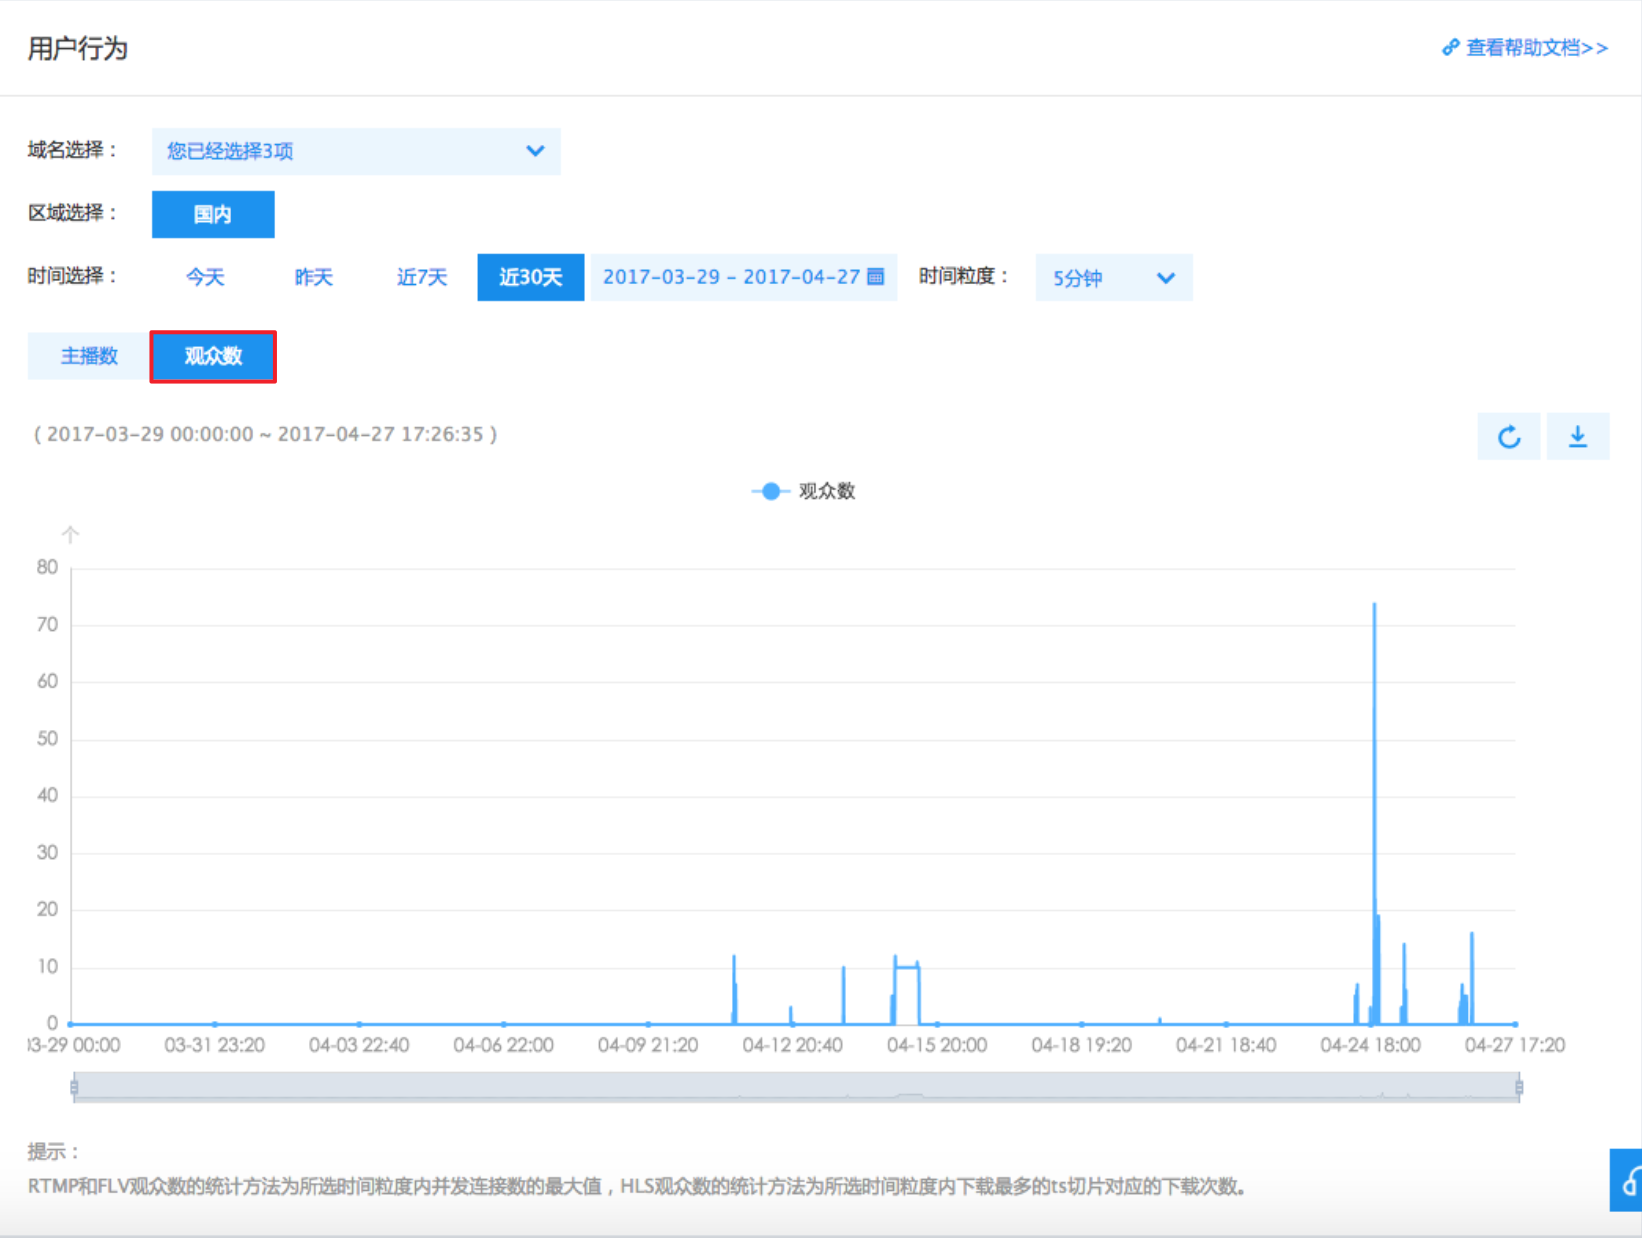Click the tallest spike near 04-24 18:00
This screenshot has height=1238, width=1642.
pyautogui.click(x=1374, y=604)
